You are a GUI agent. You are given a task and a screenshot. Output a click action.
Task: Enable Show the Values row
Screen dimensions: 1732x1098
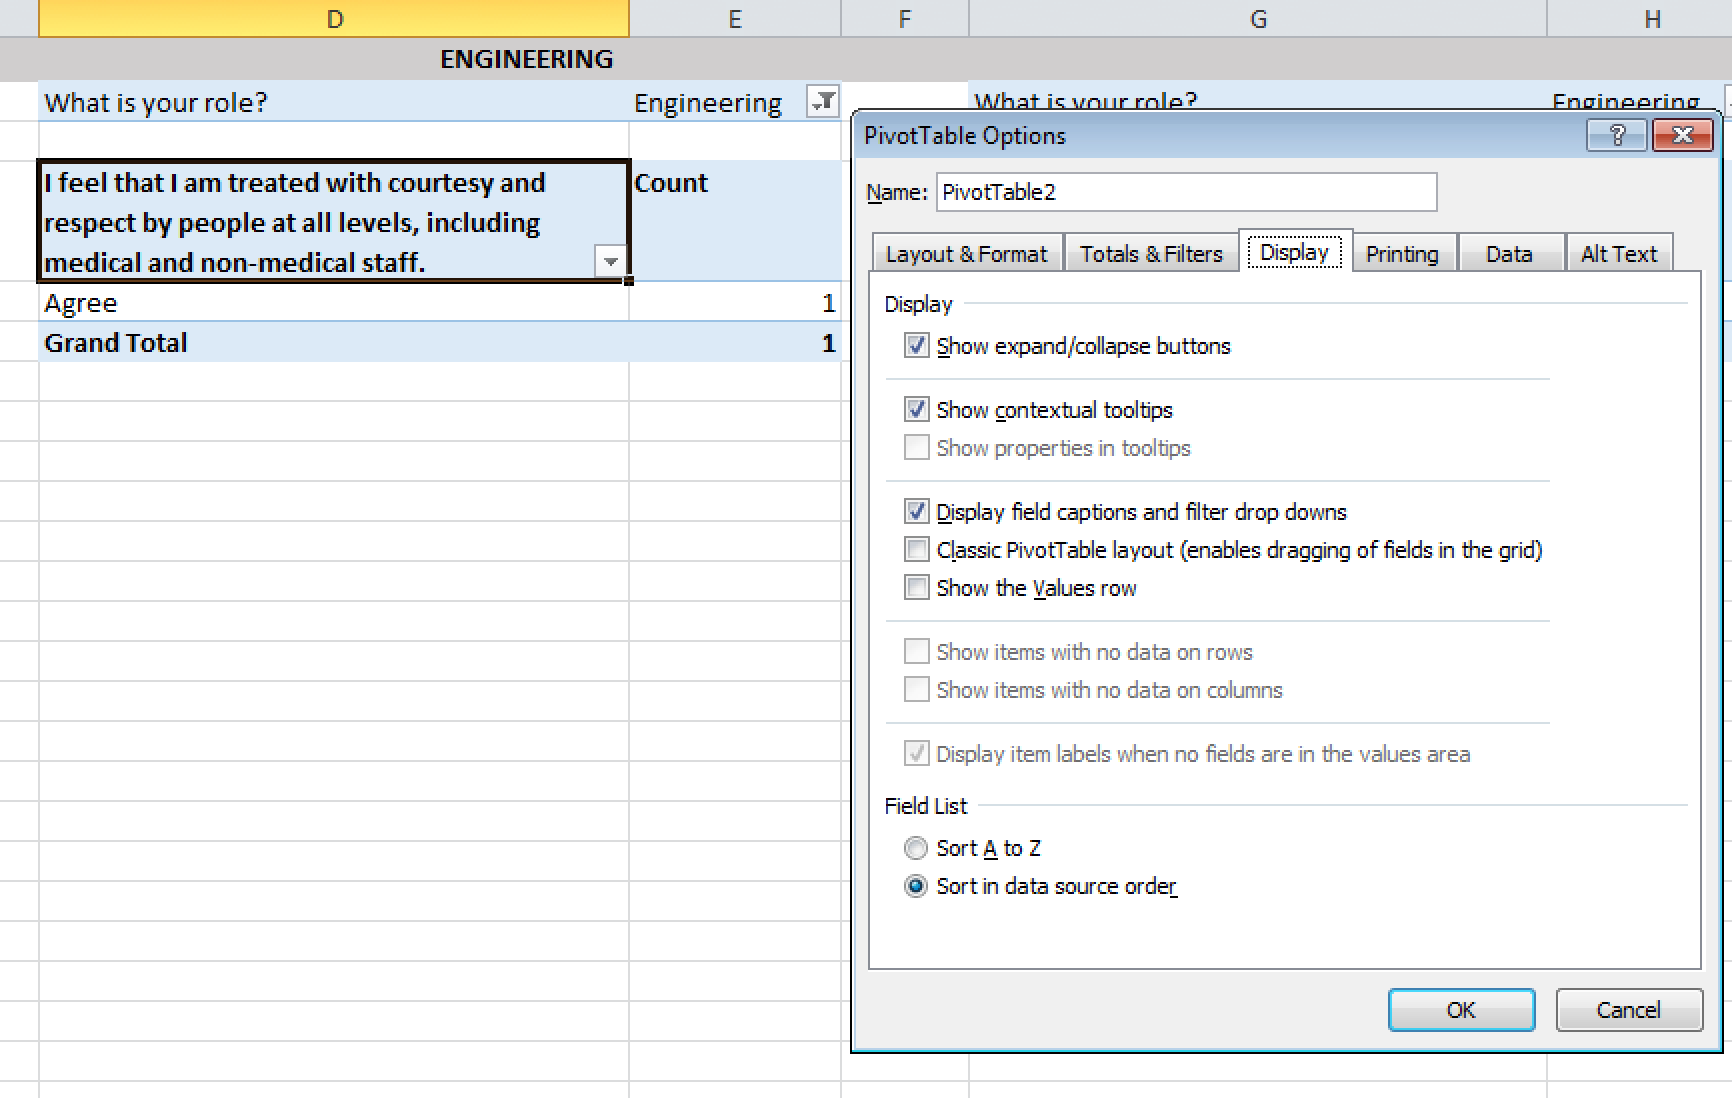(916, 587)
